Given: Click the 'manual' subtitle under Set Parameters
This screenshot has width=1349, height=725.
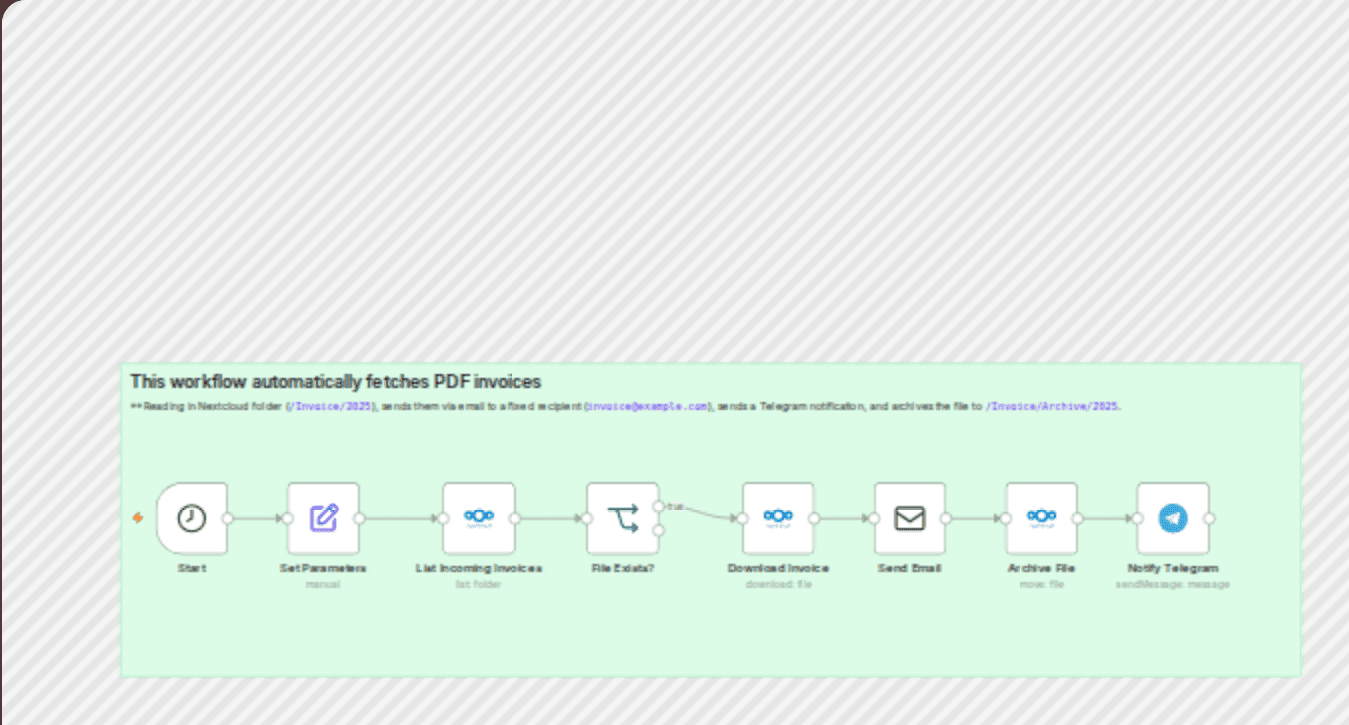Looking at the screenshot, I should click(323, 584).
